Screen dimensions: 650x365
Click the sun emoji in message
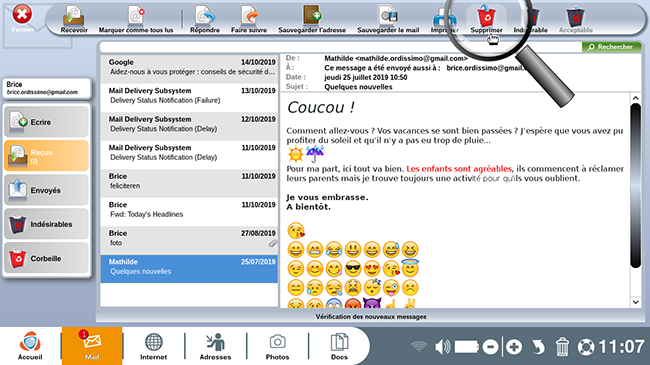296,154
